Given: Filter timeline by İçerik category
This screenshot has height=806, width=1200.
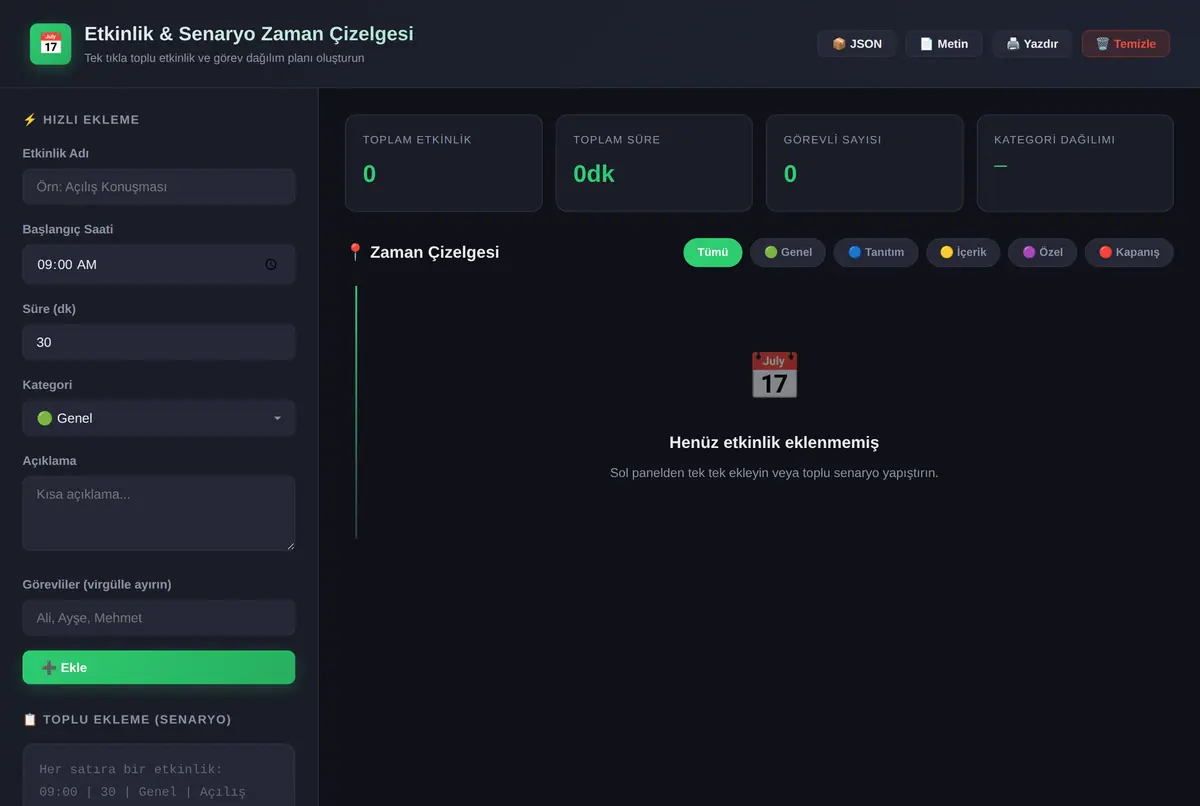Looking at the screenshot, I should [963, 252].
